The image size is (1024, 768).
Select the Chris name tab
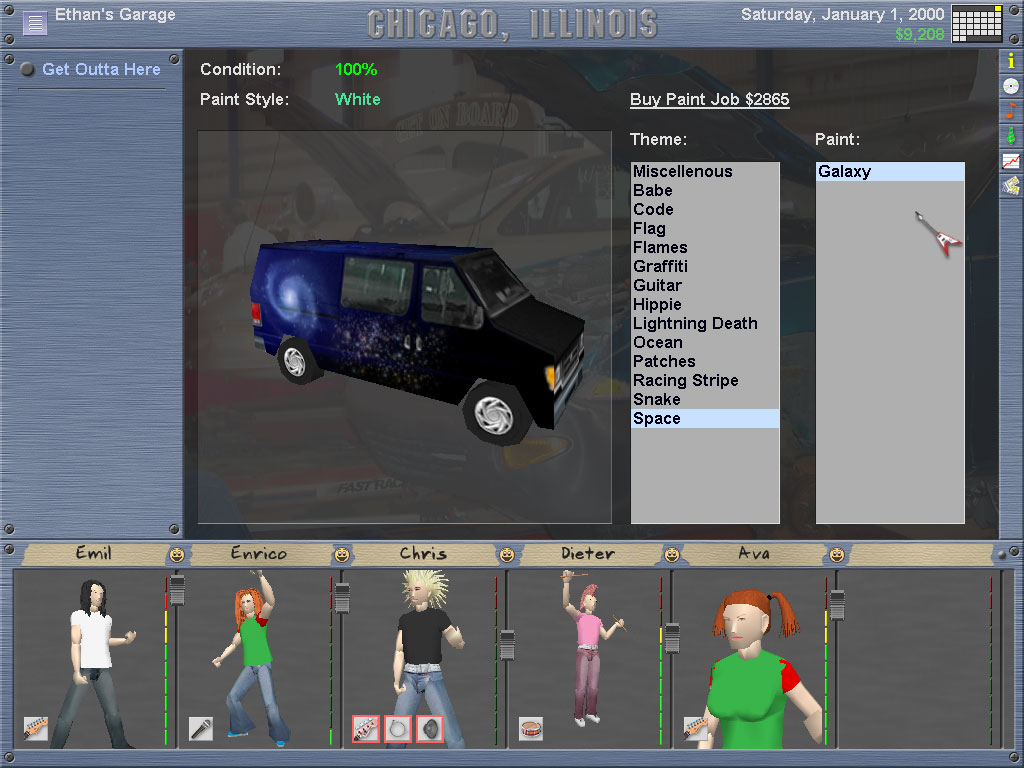click(x=423, y=553)
